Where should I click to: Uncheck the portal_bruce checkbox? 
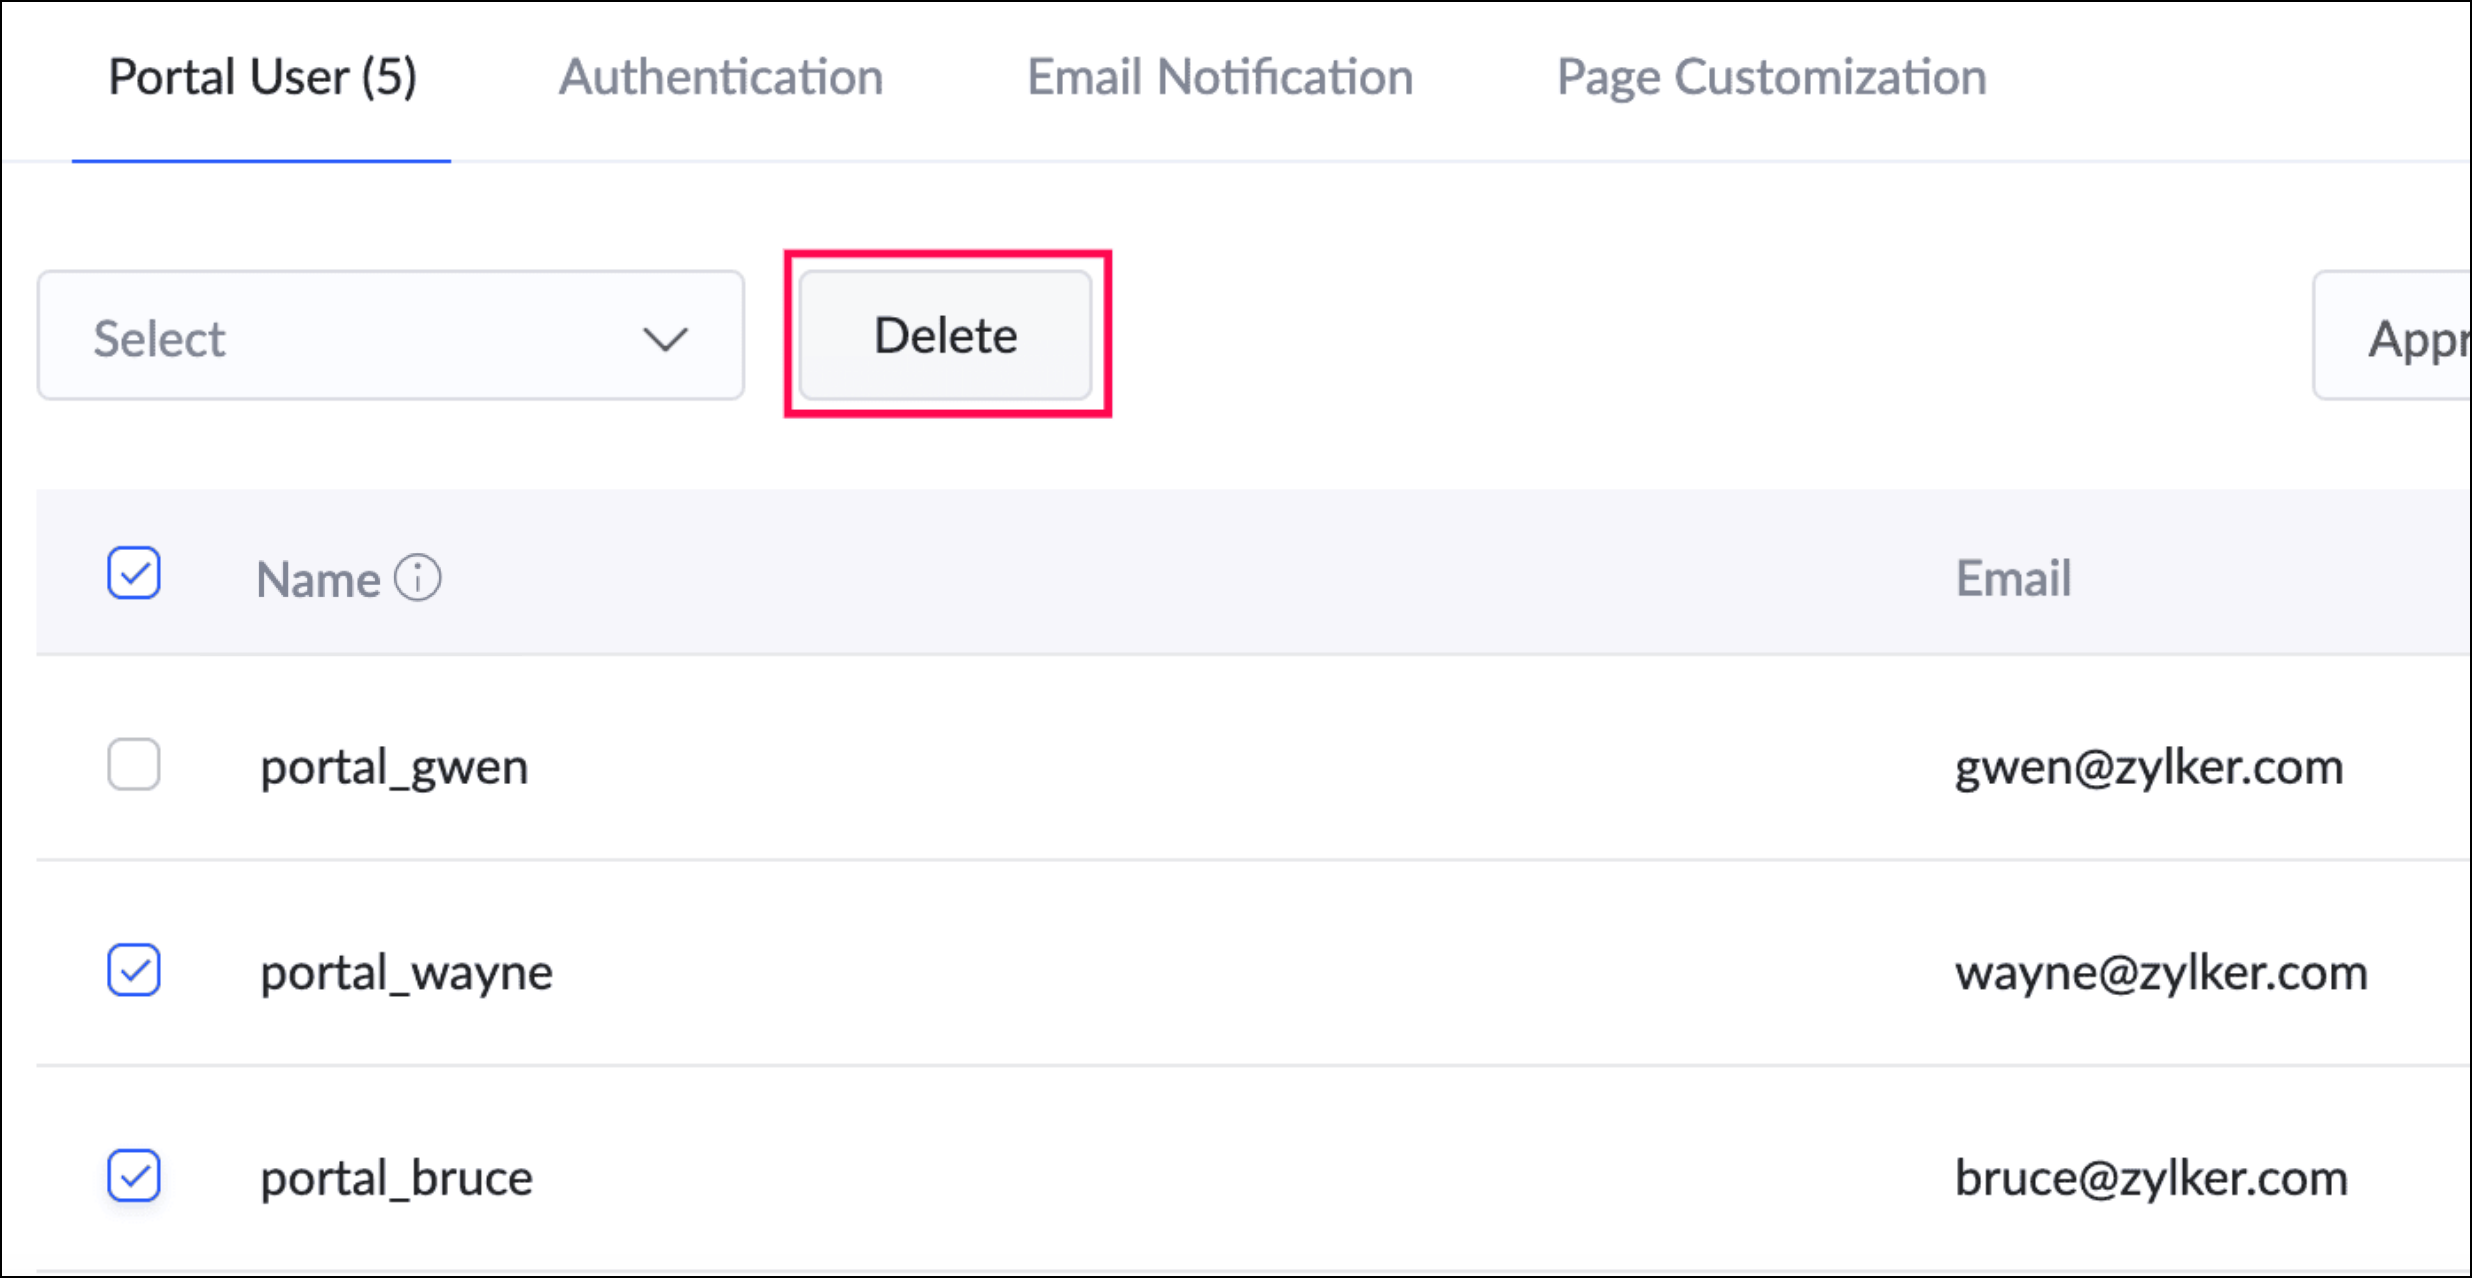pos(134,1175)
